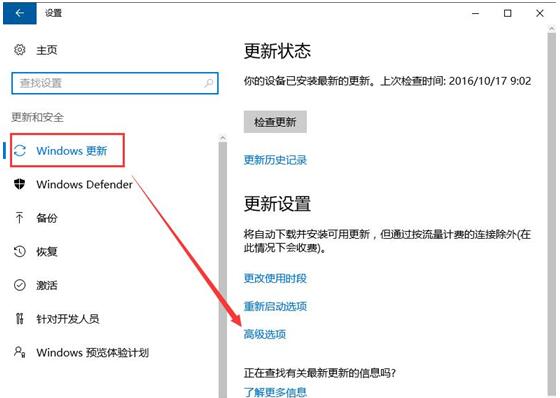This screenshot has width=560, height=398.
Task: Click the 恢复 history clock icon
Action: click(x=20, y=251)
